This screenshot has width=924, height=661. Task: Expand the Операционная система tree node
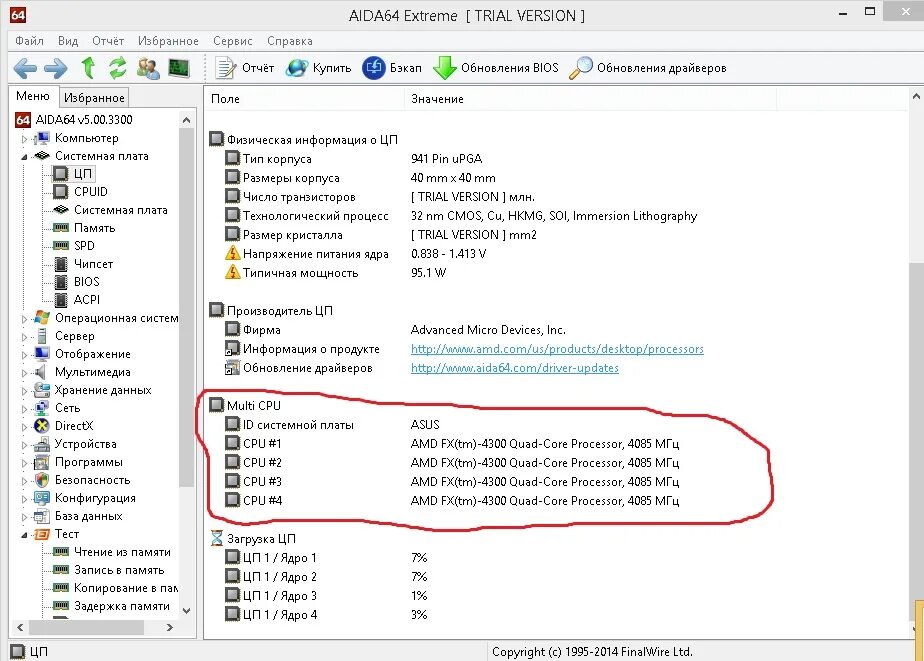point(24,319)
